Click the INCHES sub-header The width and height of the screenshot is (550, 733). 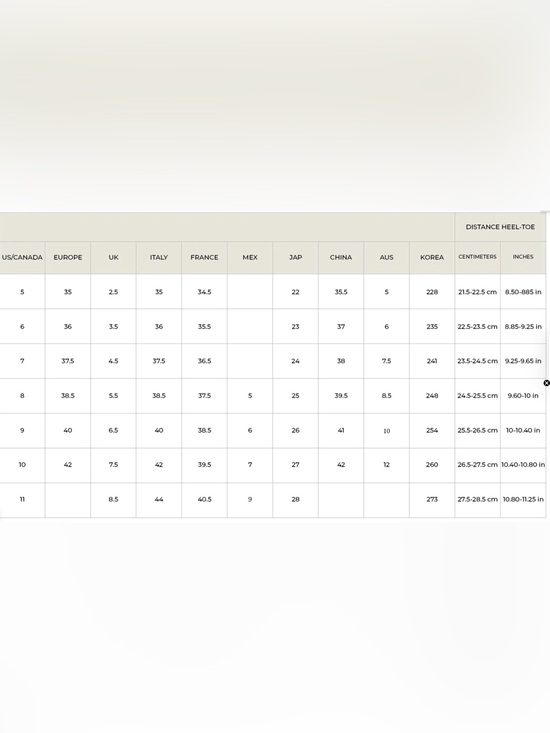pyautogui.click(x=523, y=257)
